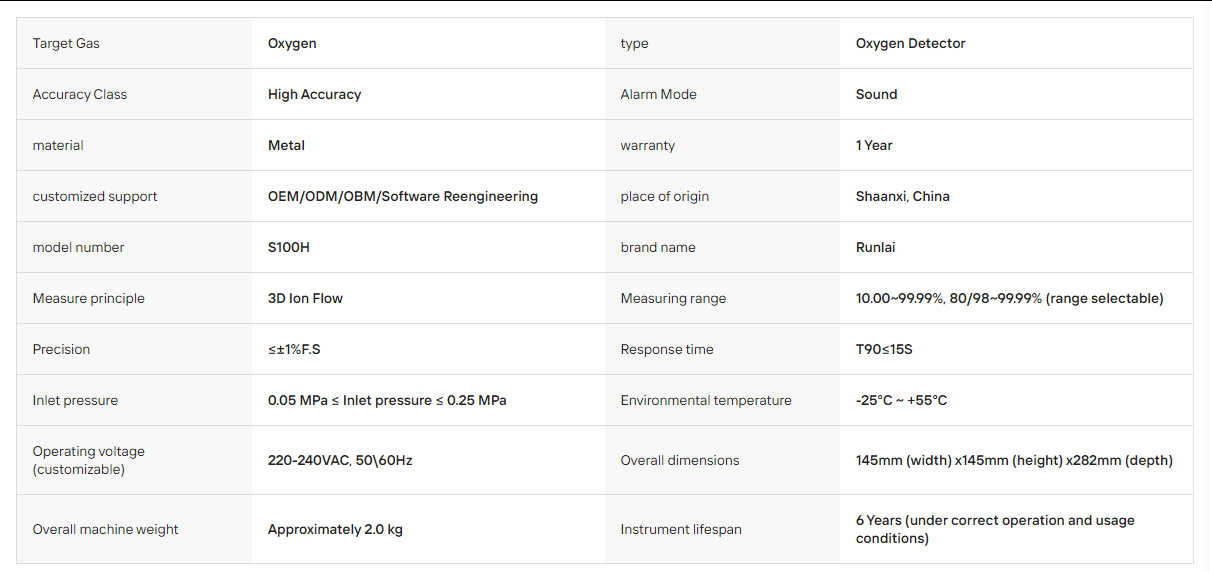Click the '6 Years (under correct operation' value

pos(995,529)
